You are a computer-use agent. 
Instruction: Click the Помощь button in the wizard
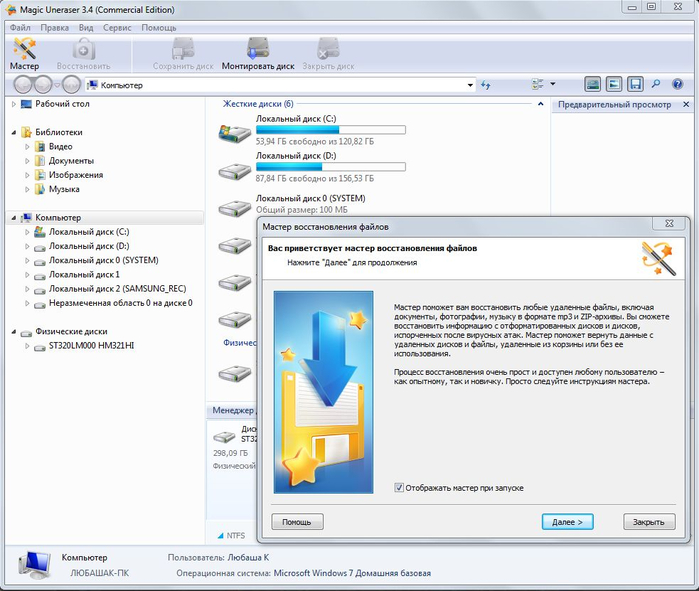point(297,522)
